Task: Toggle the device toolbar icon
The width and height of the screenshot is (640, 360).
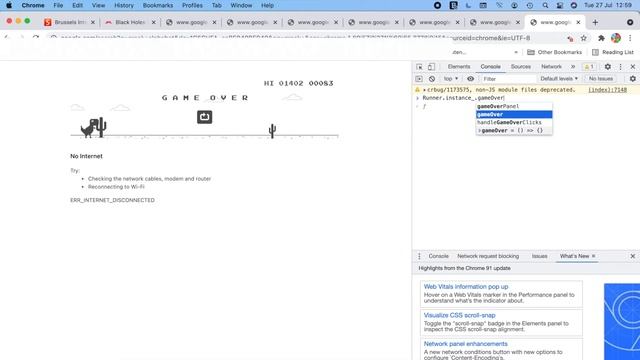Action: [431, 67]
